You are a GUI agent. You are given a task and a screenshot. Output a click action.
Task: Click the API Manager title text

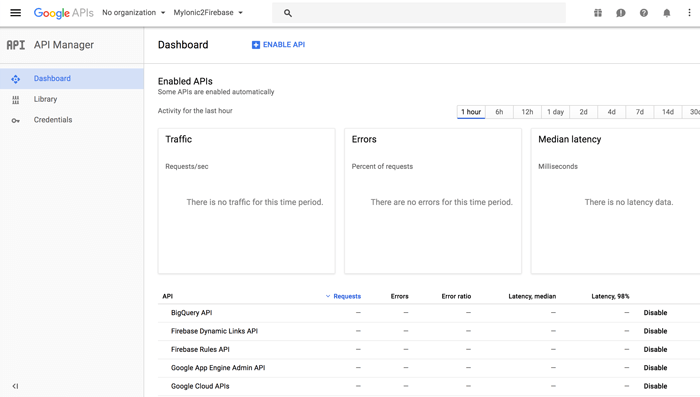coord(64,45)
